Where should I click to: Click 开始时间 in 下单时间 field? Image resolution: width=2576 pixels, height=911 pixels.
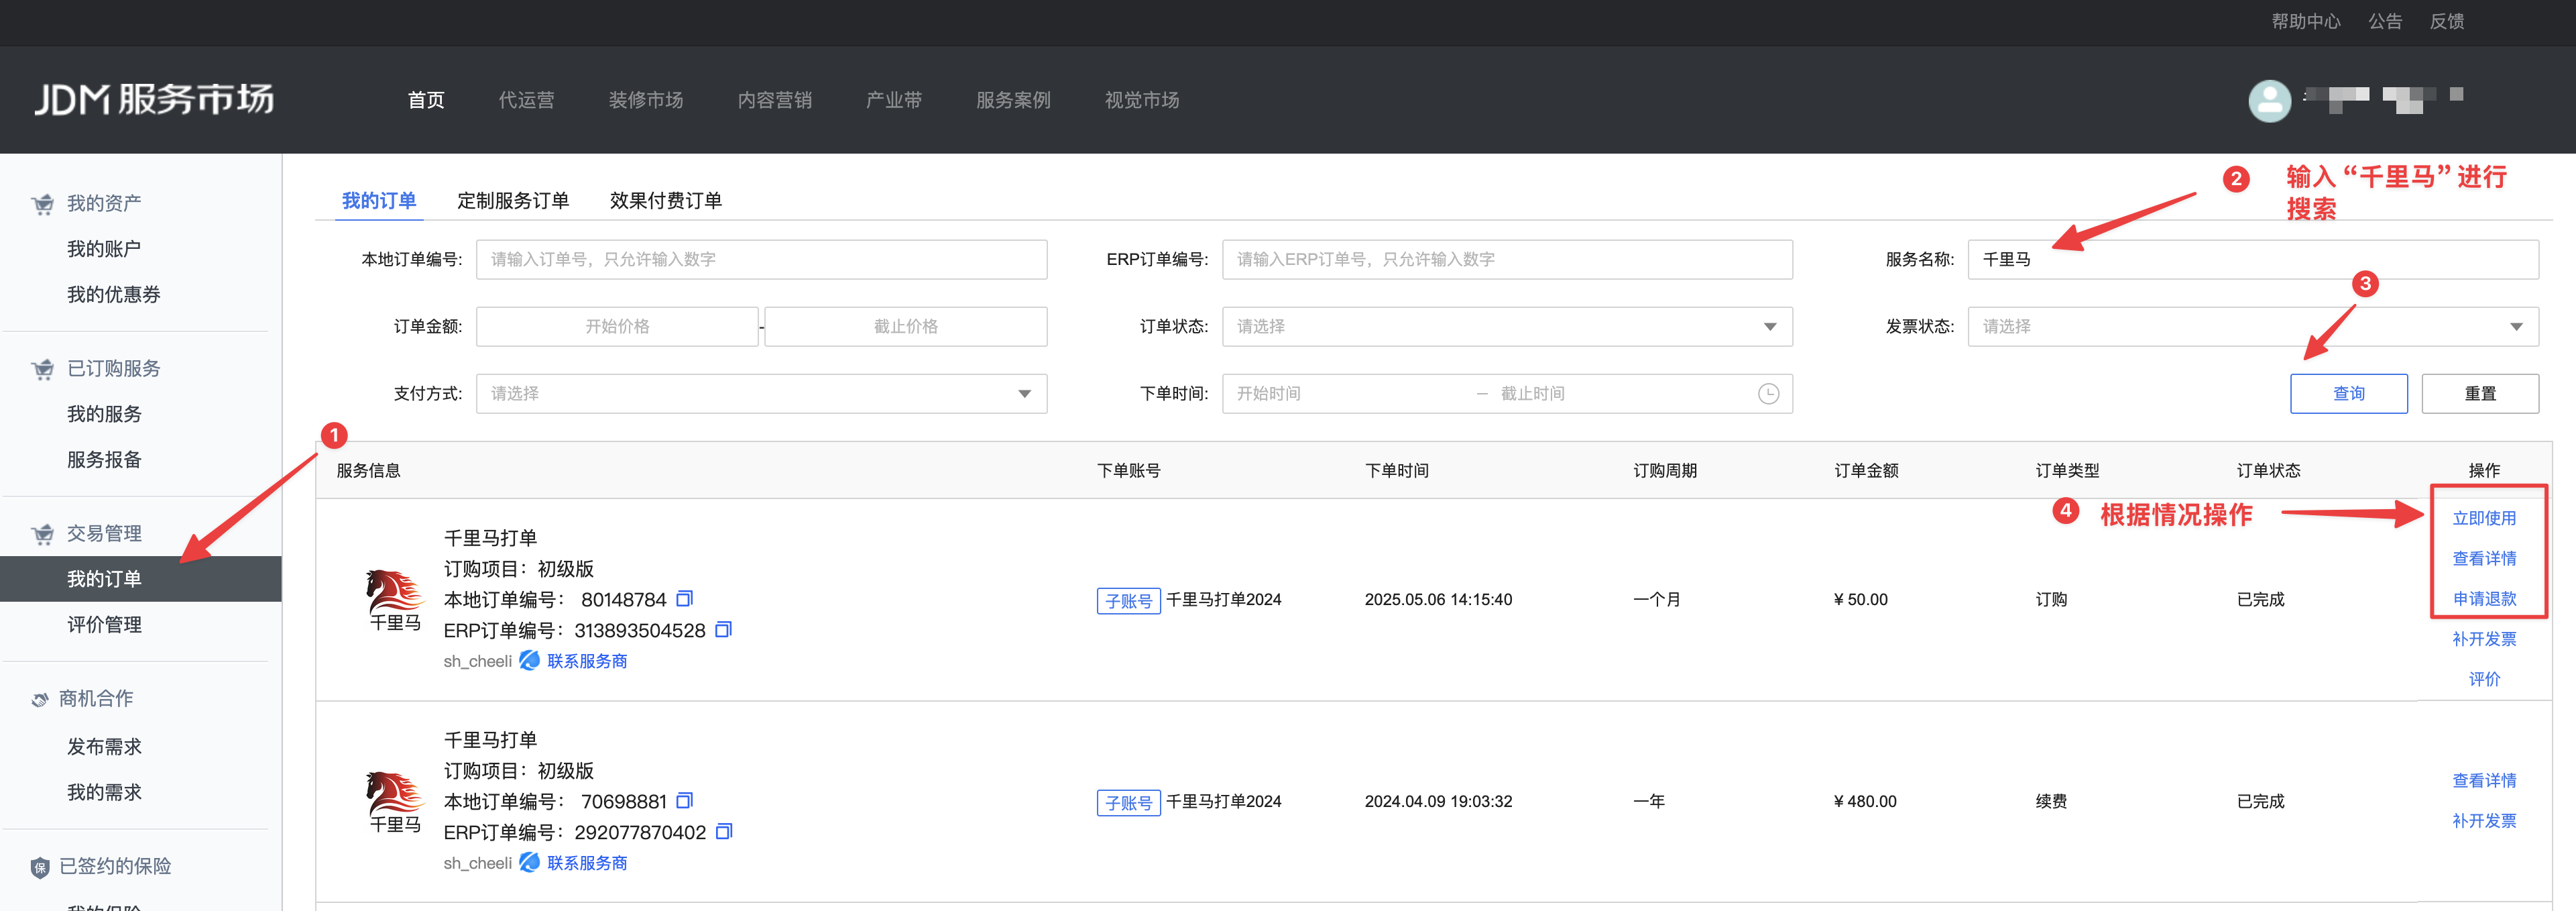1269,394
